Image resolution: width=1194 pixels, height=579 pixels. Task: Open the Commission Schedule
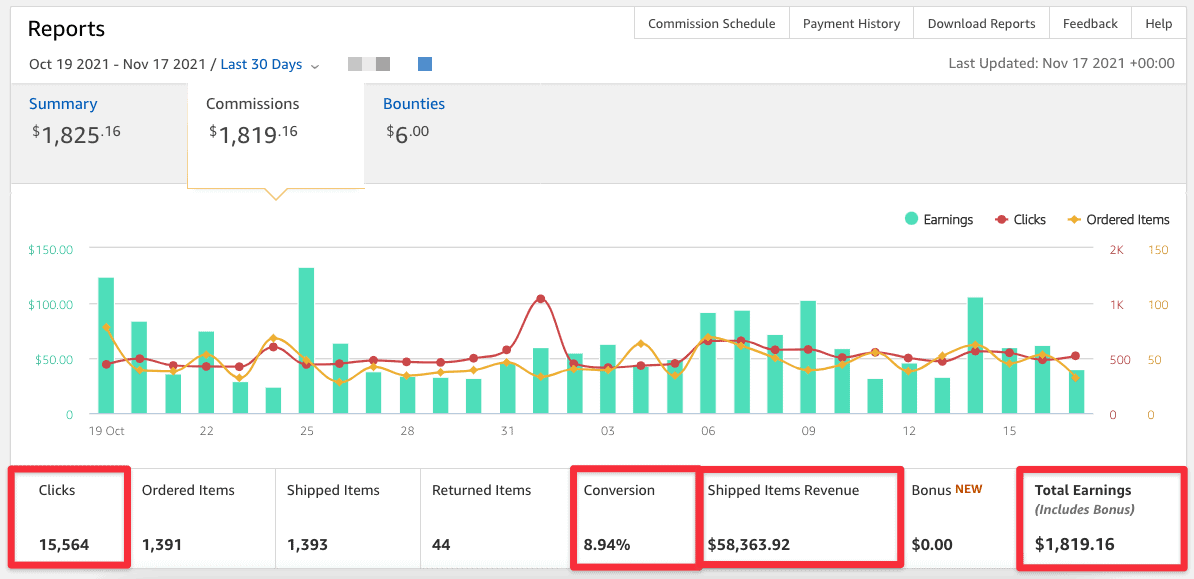[711, 22]
